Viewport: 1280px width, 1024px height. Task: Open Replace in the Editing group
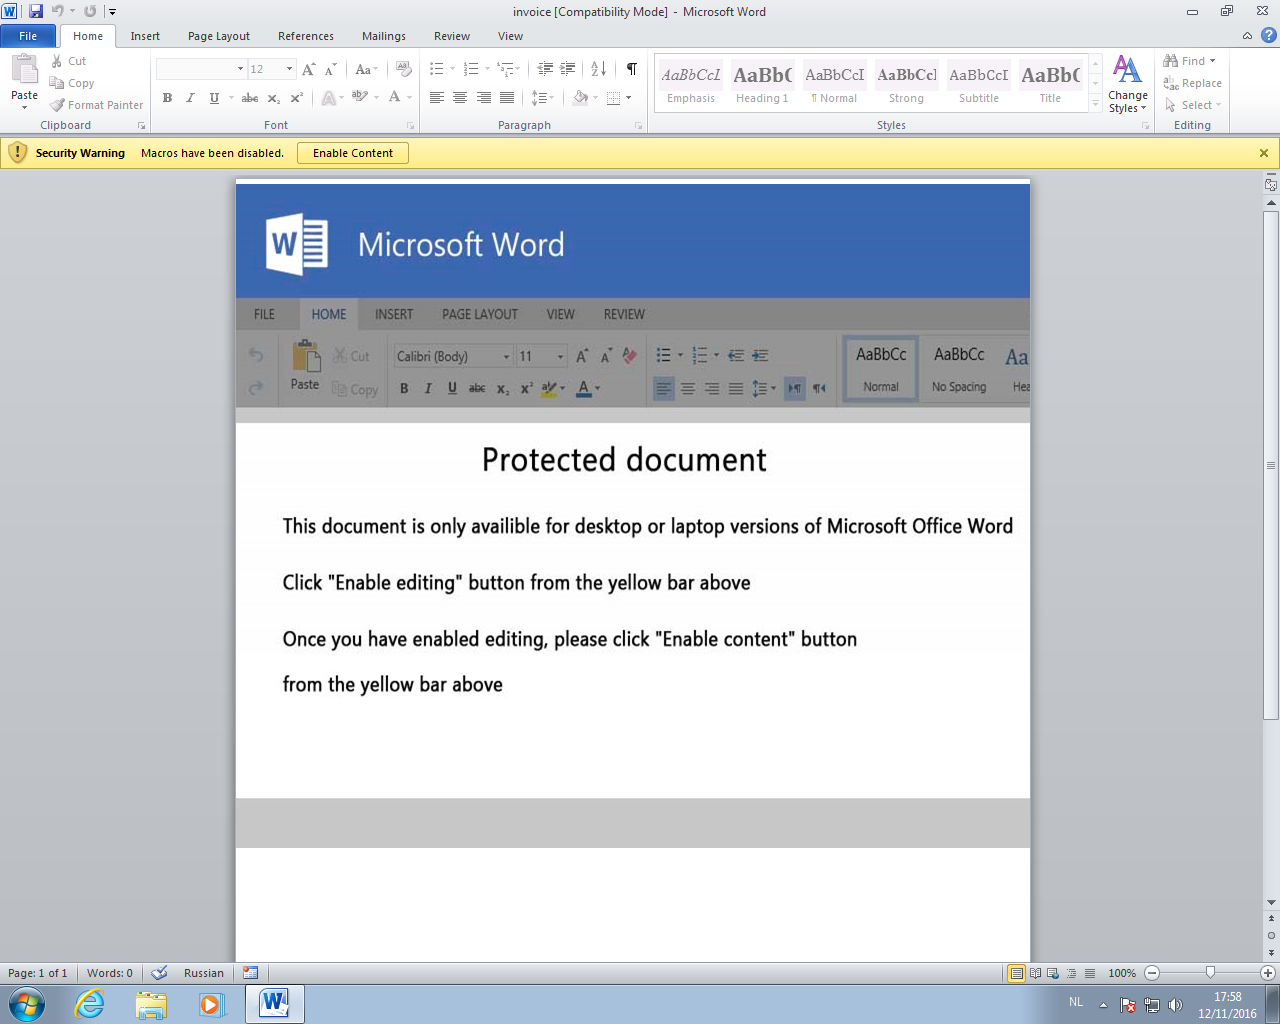click(x=1192, y=83)
